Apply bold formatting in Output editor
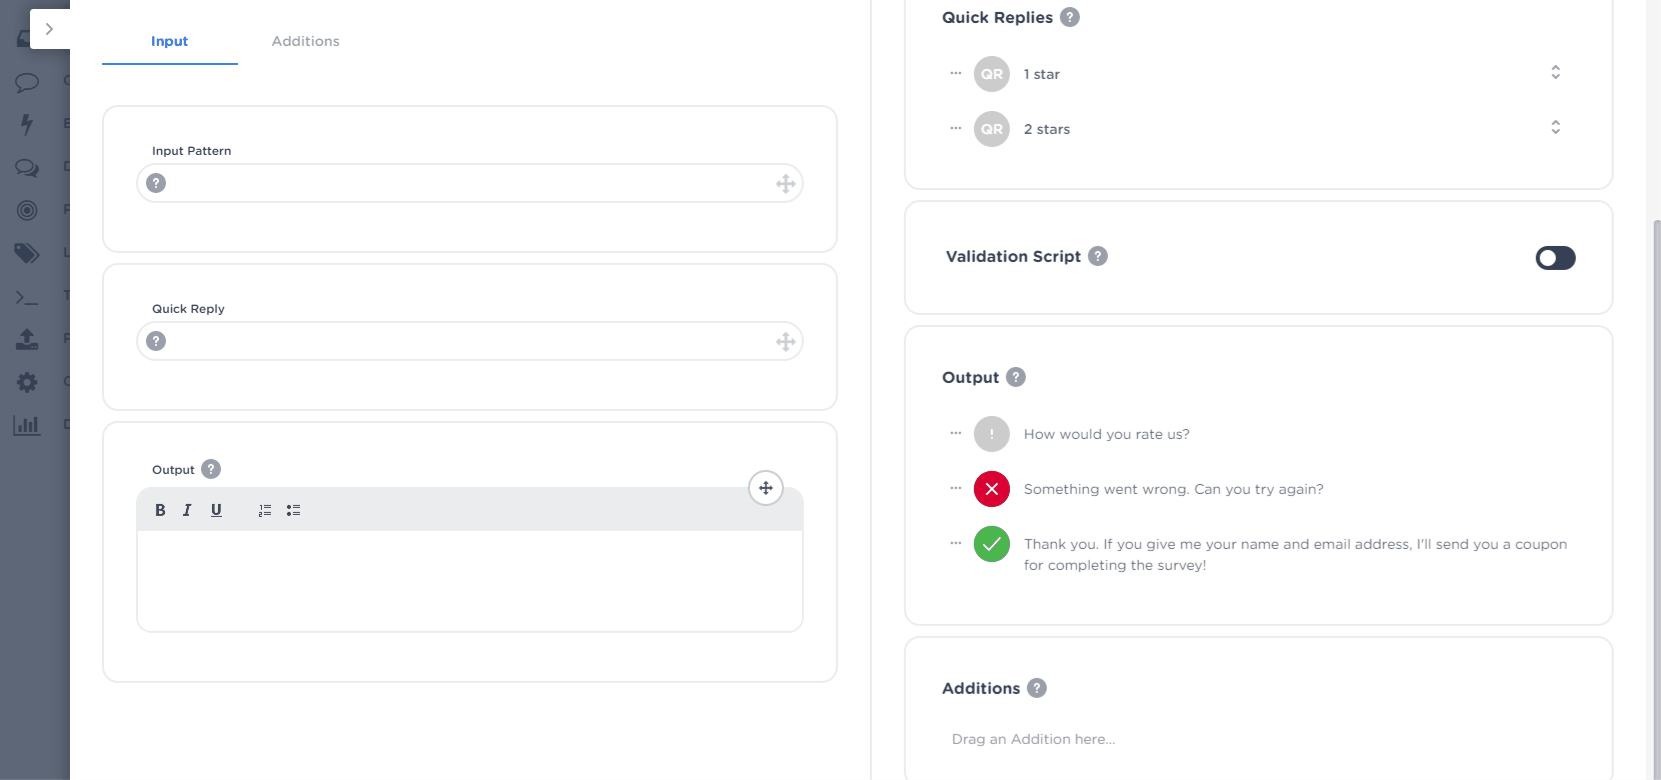Image resolution: width=1661 pixels, height=780 pixels. point(160,510)
